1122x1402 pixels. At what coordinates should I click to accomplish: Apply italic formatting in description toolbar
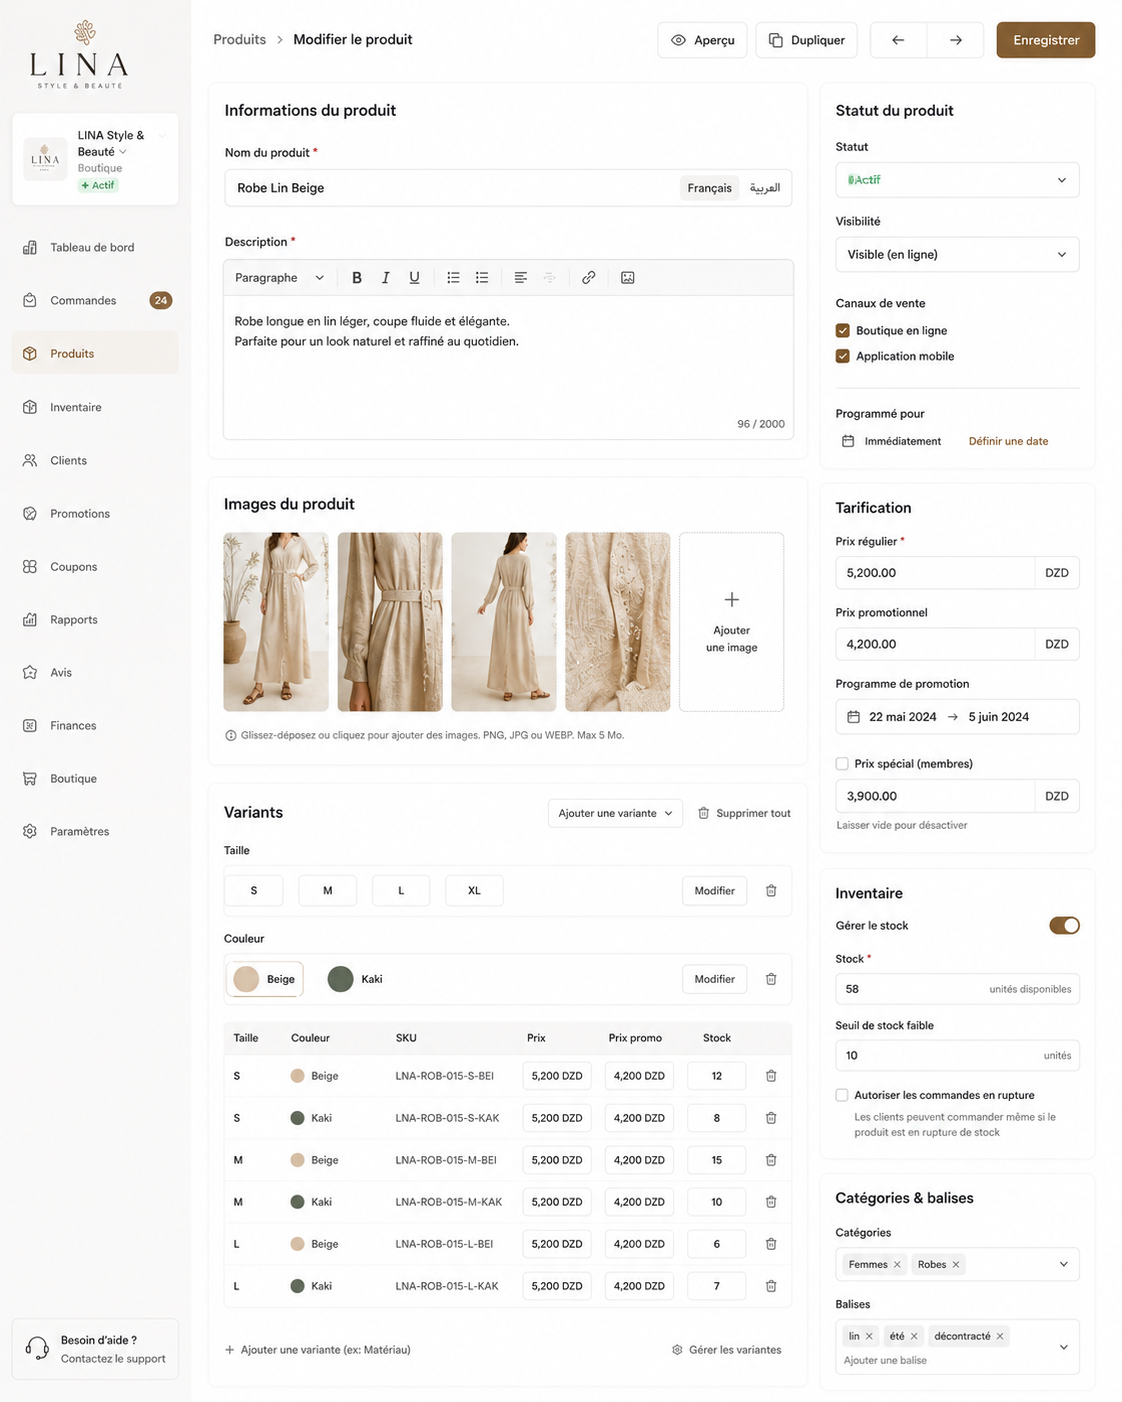[385, 278]
